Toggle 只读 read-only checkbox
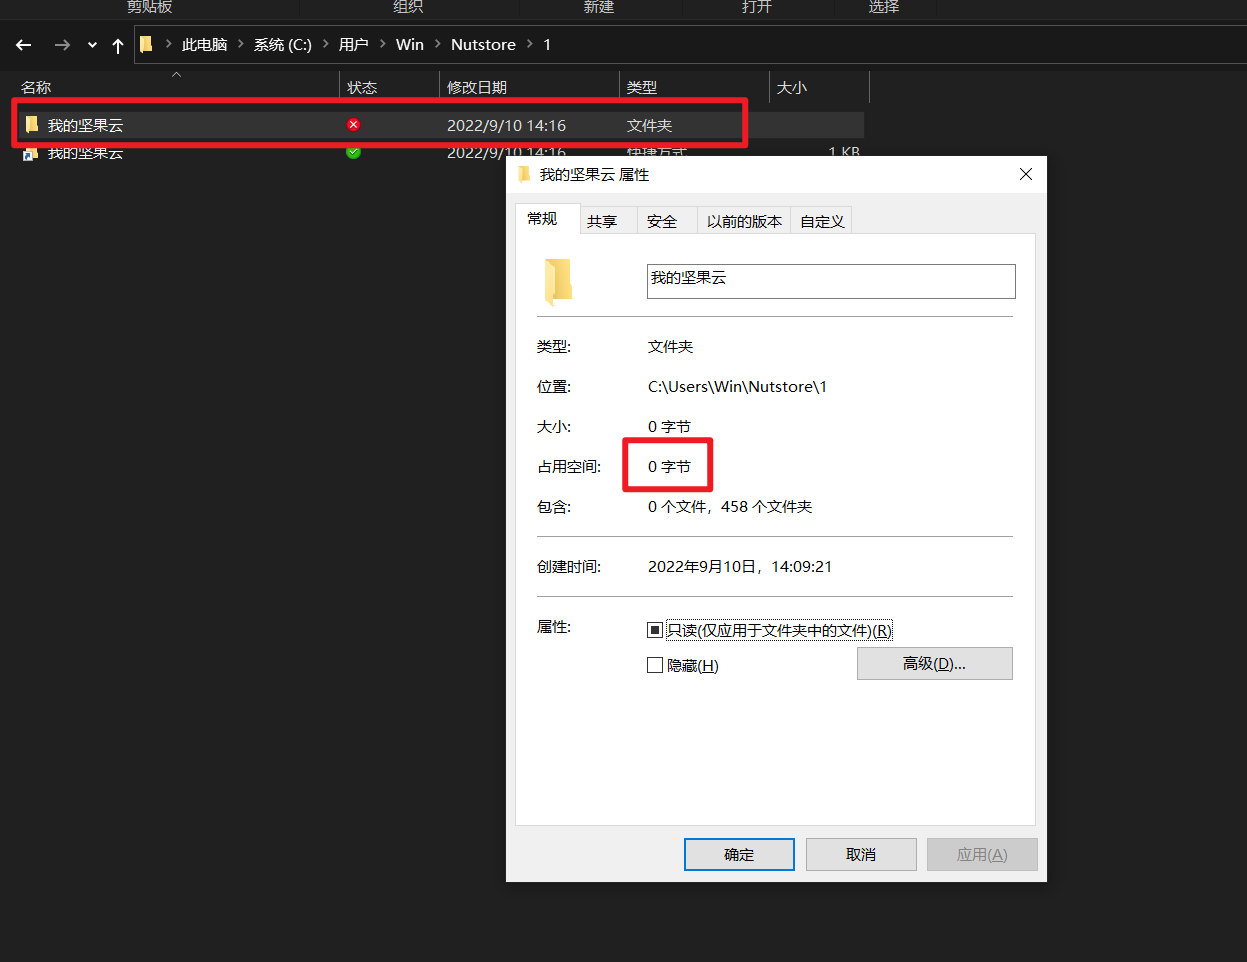The height and width of the screenshot is (962, 1247). coord(655,630)
